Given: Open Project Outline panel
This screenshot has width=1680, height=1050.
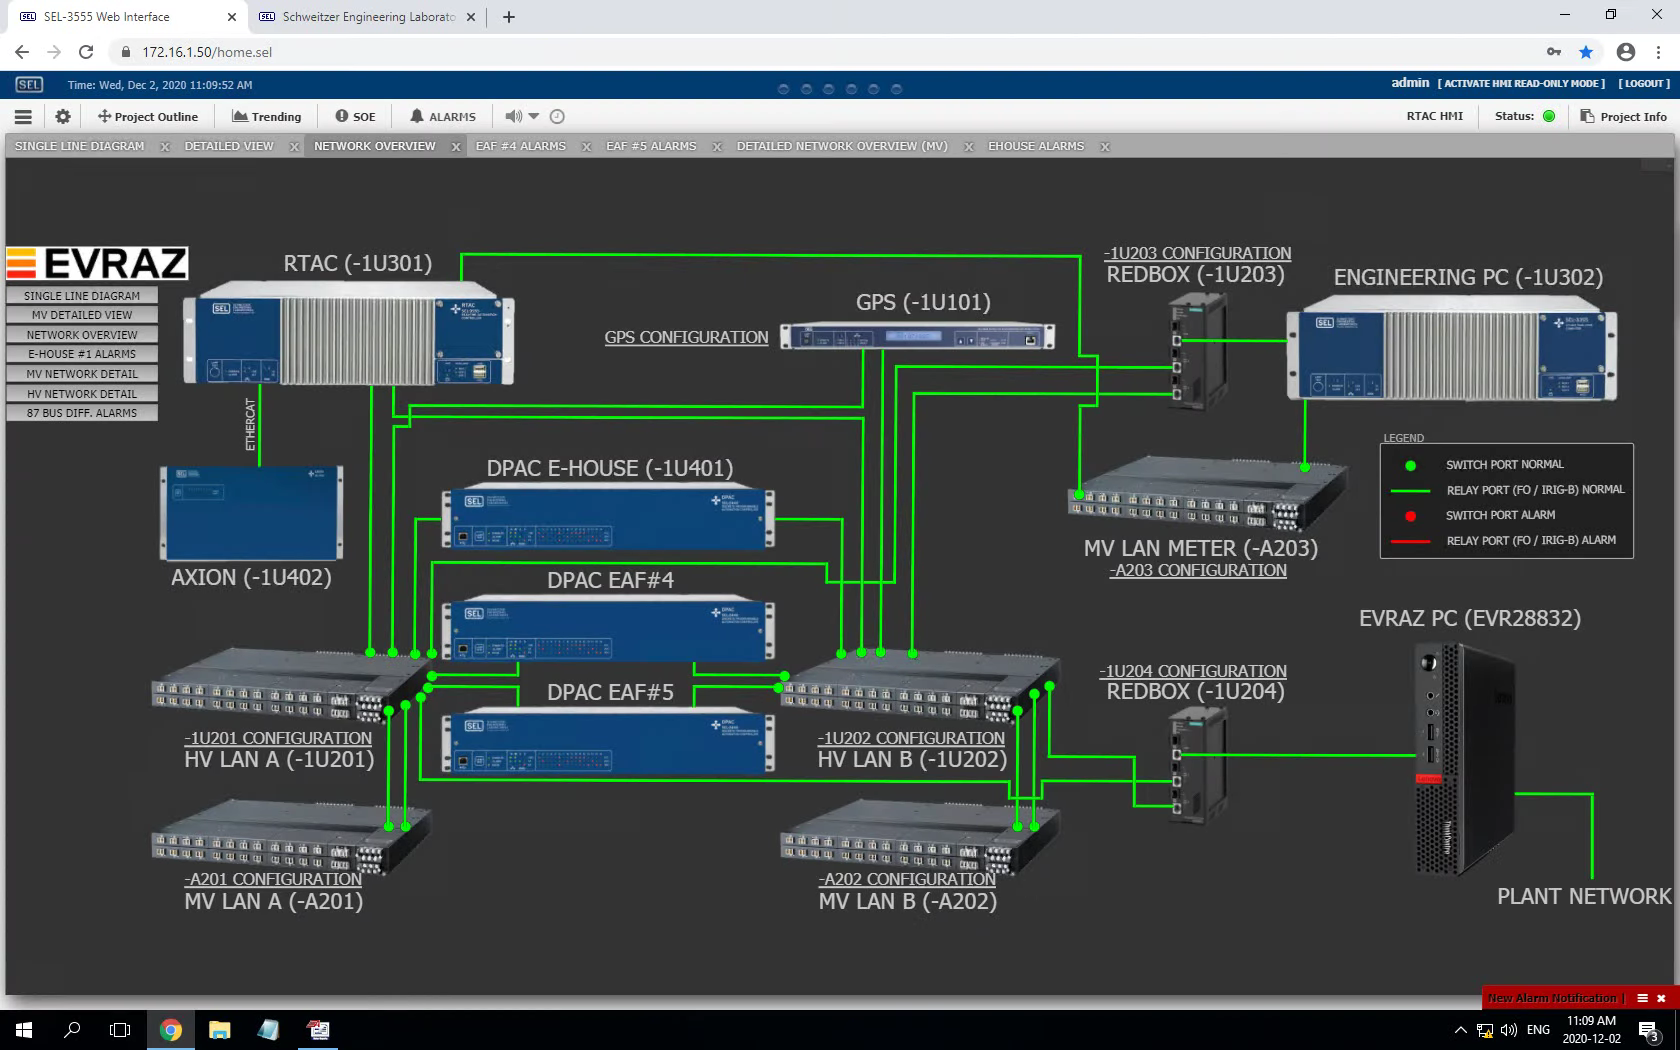Looking at the screenshot, I should (x=148, y=116).
